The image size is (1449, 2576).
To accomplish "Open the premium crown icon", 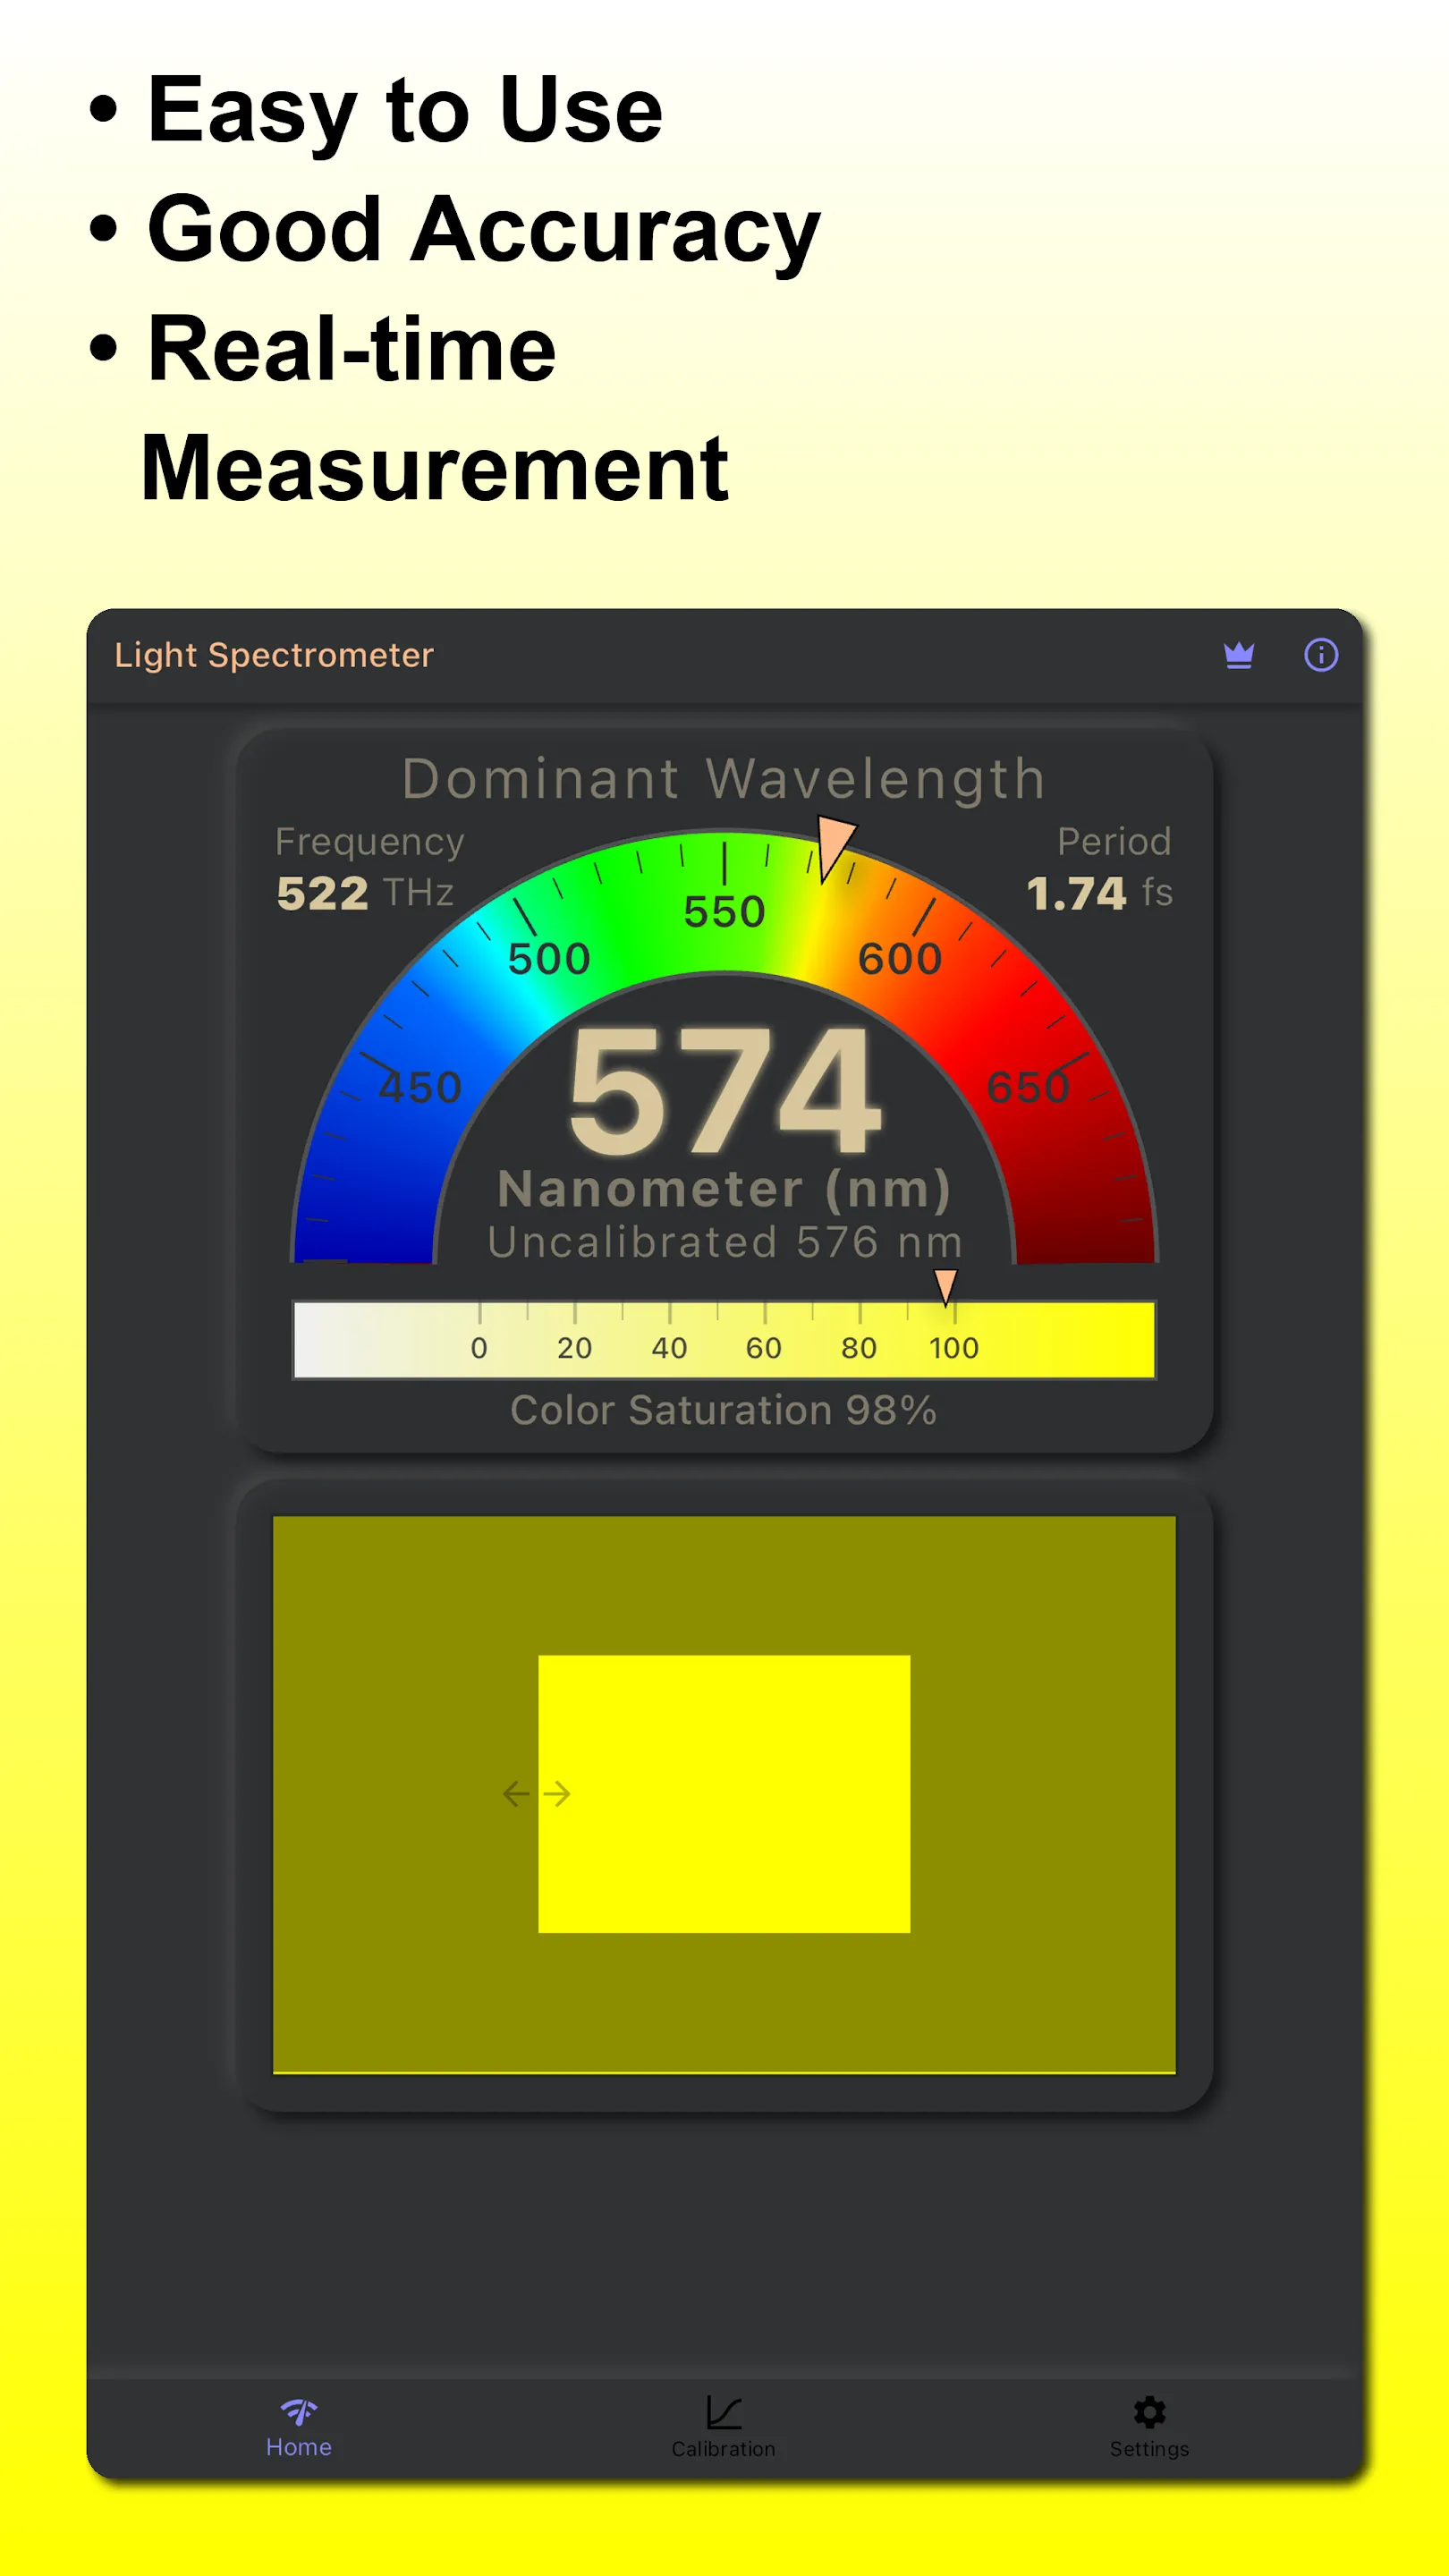I will pos(1239,655).
